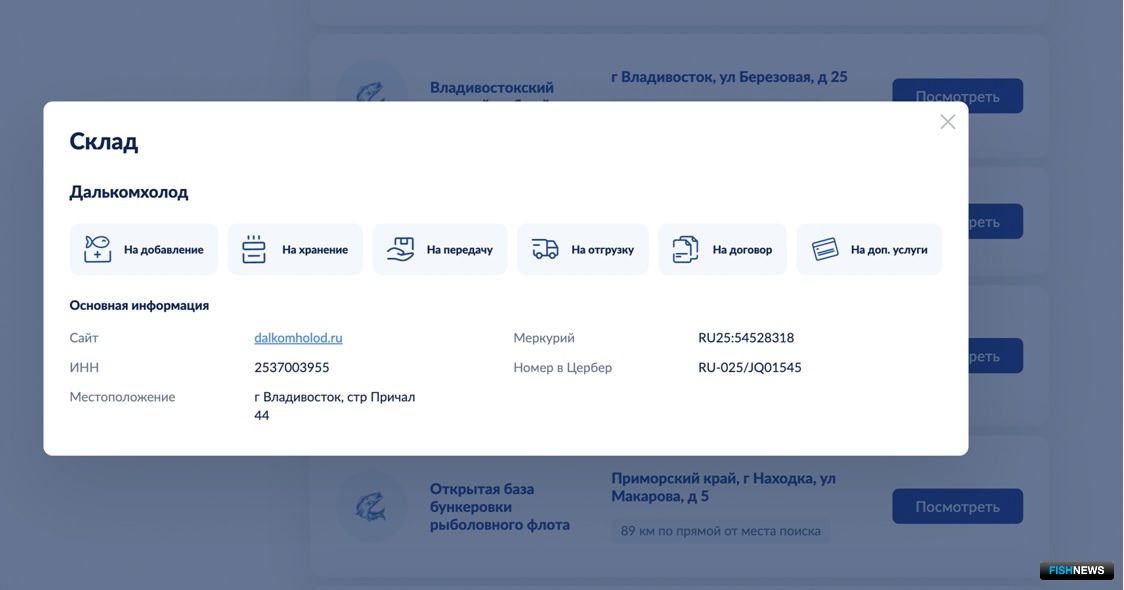The width and height of the screenshot is (1124, 590).
Task: Click the Основная информация section heading
Action: (139, 305)
